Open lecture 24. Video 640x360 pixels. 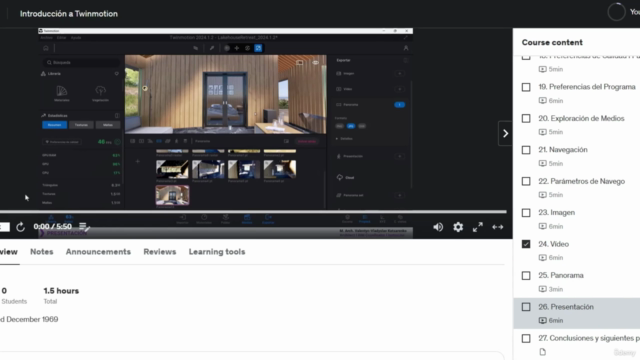coord(553,244)
